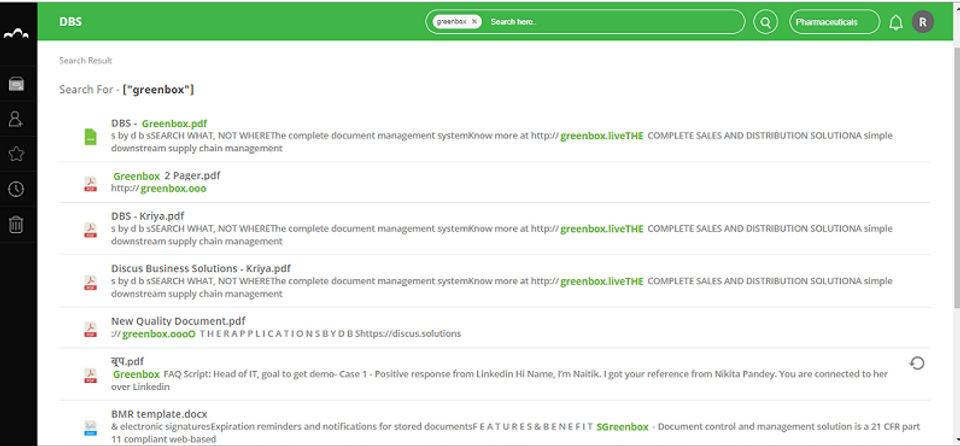Viewport: 960px width, 446px height.
Task: Open Discus Business Solutions - Kriya.pdf
Action: pos(201,268)
